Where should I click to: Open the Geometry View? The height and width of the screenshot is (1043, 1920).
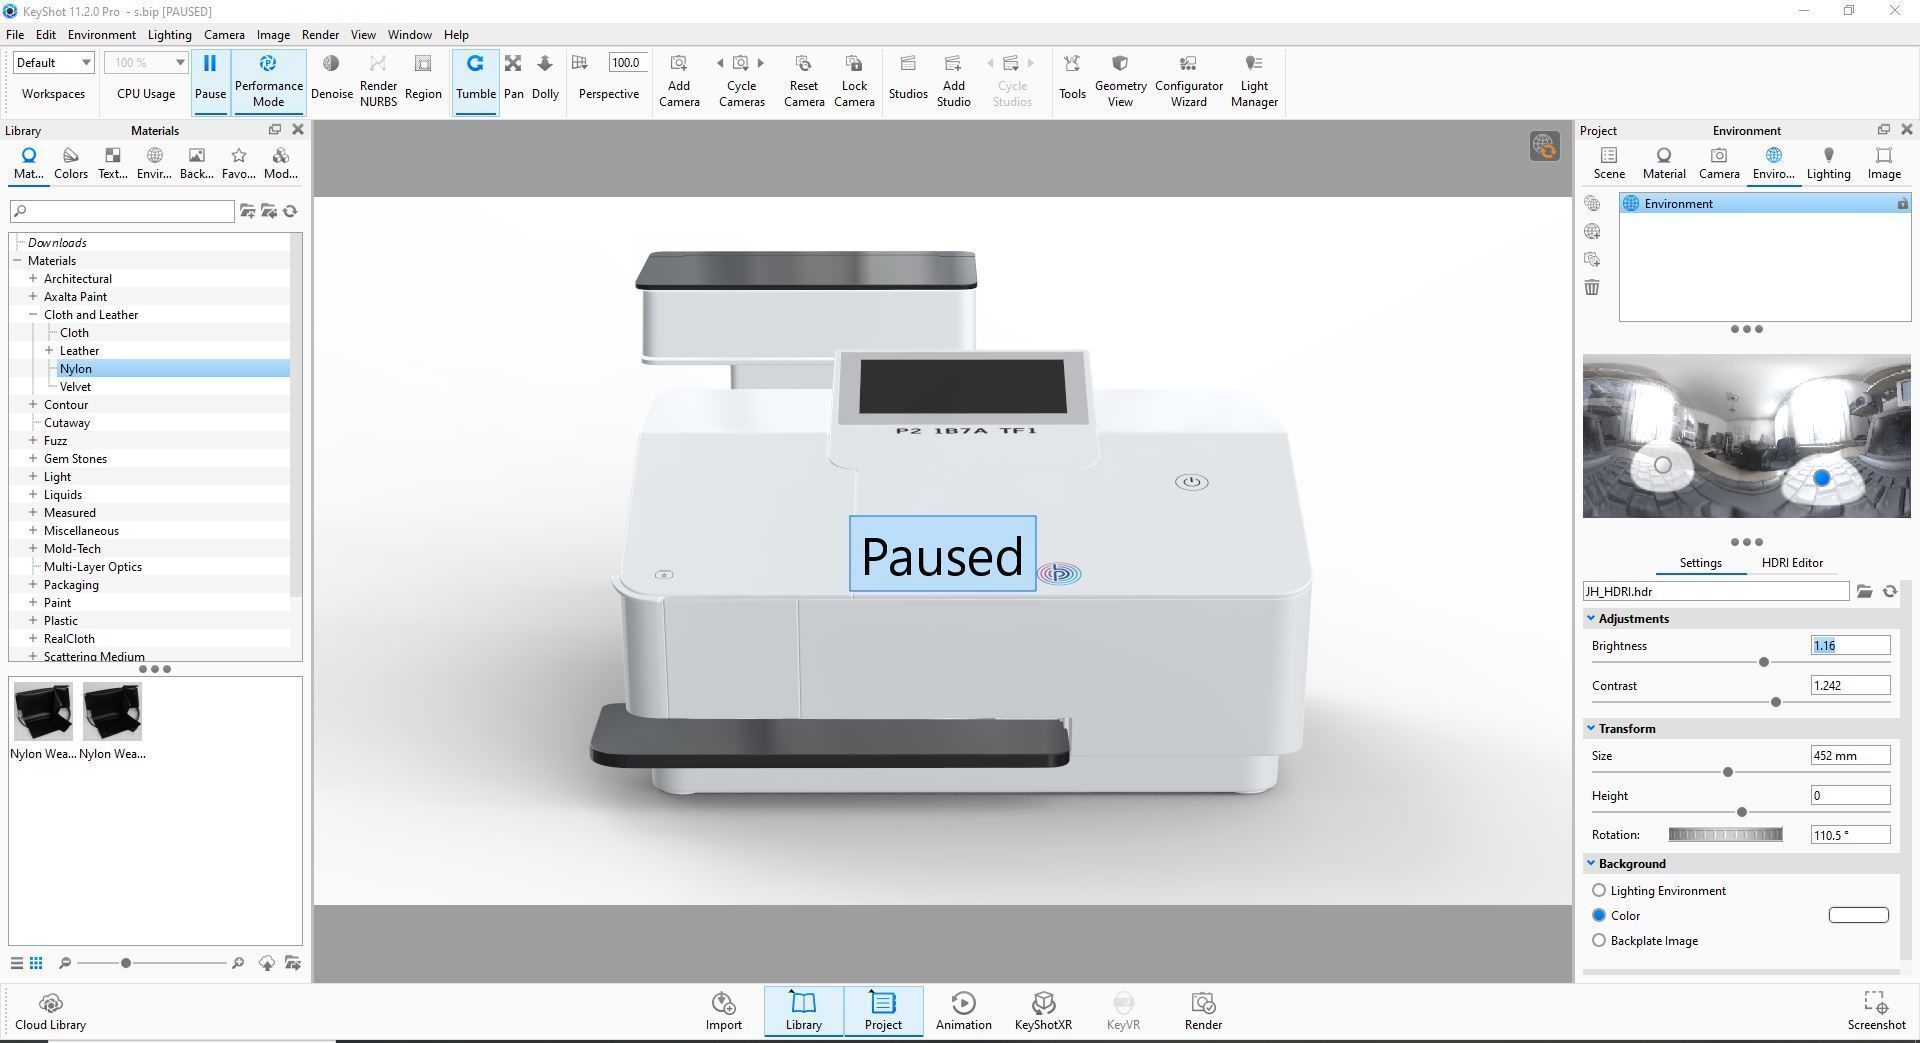click(1120, 80)
